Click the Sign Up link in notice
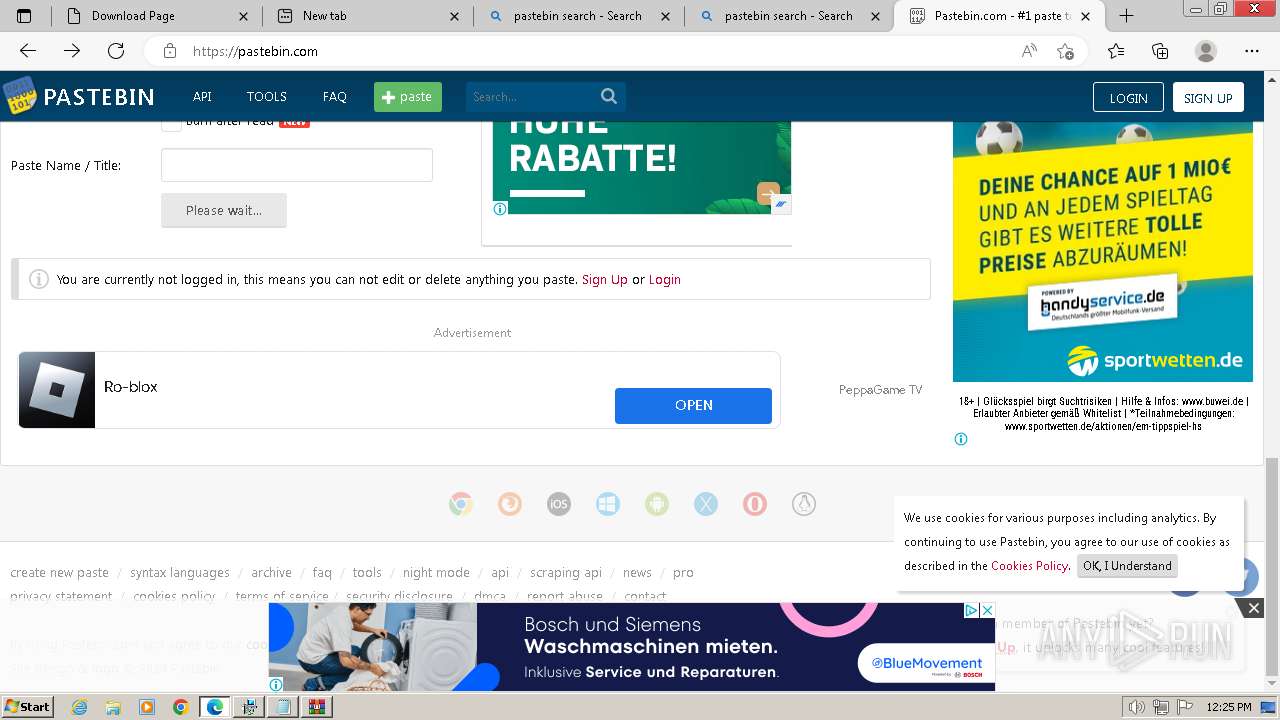 [605, 280]
